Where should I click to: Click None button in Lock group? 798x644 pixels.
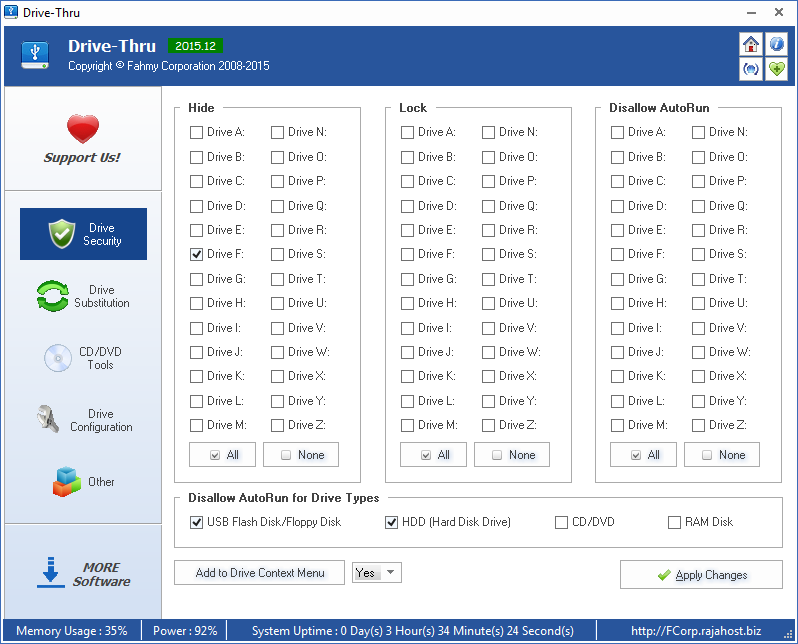tap(512, 455)
